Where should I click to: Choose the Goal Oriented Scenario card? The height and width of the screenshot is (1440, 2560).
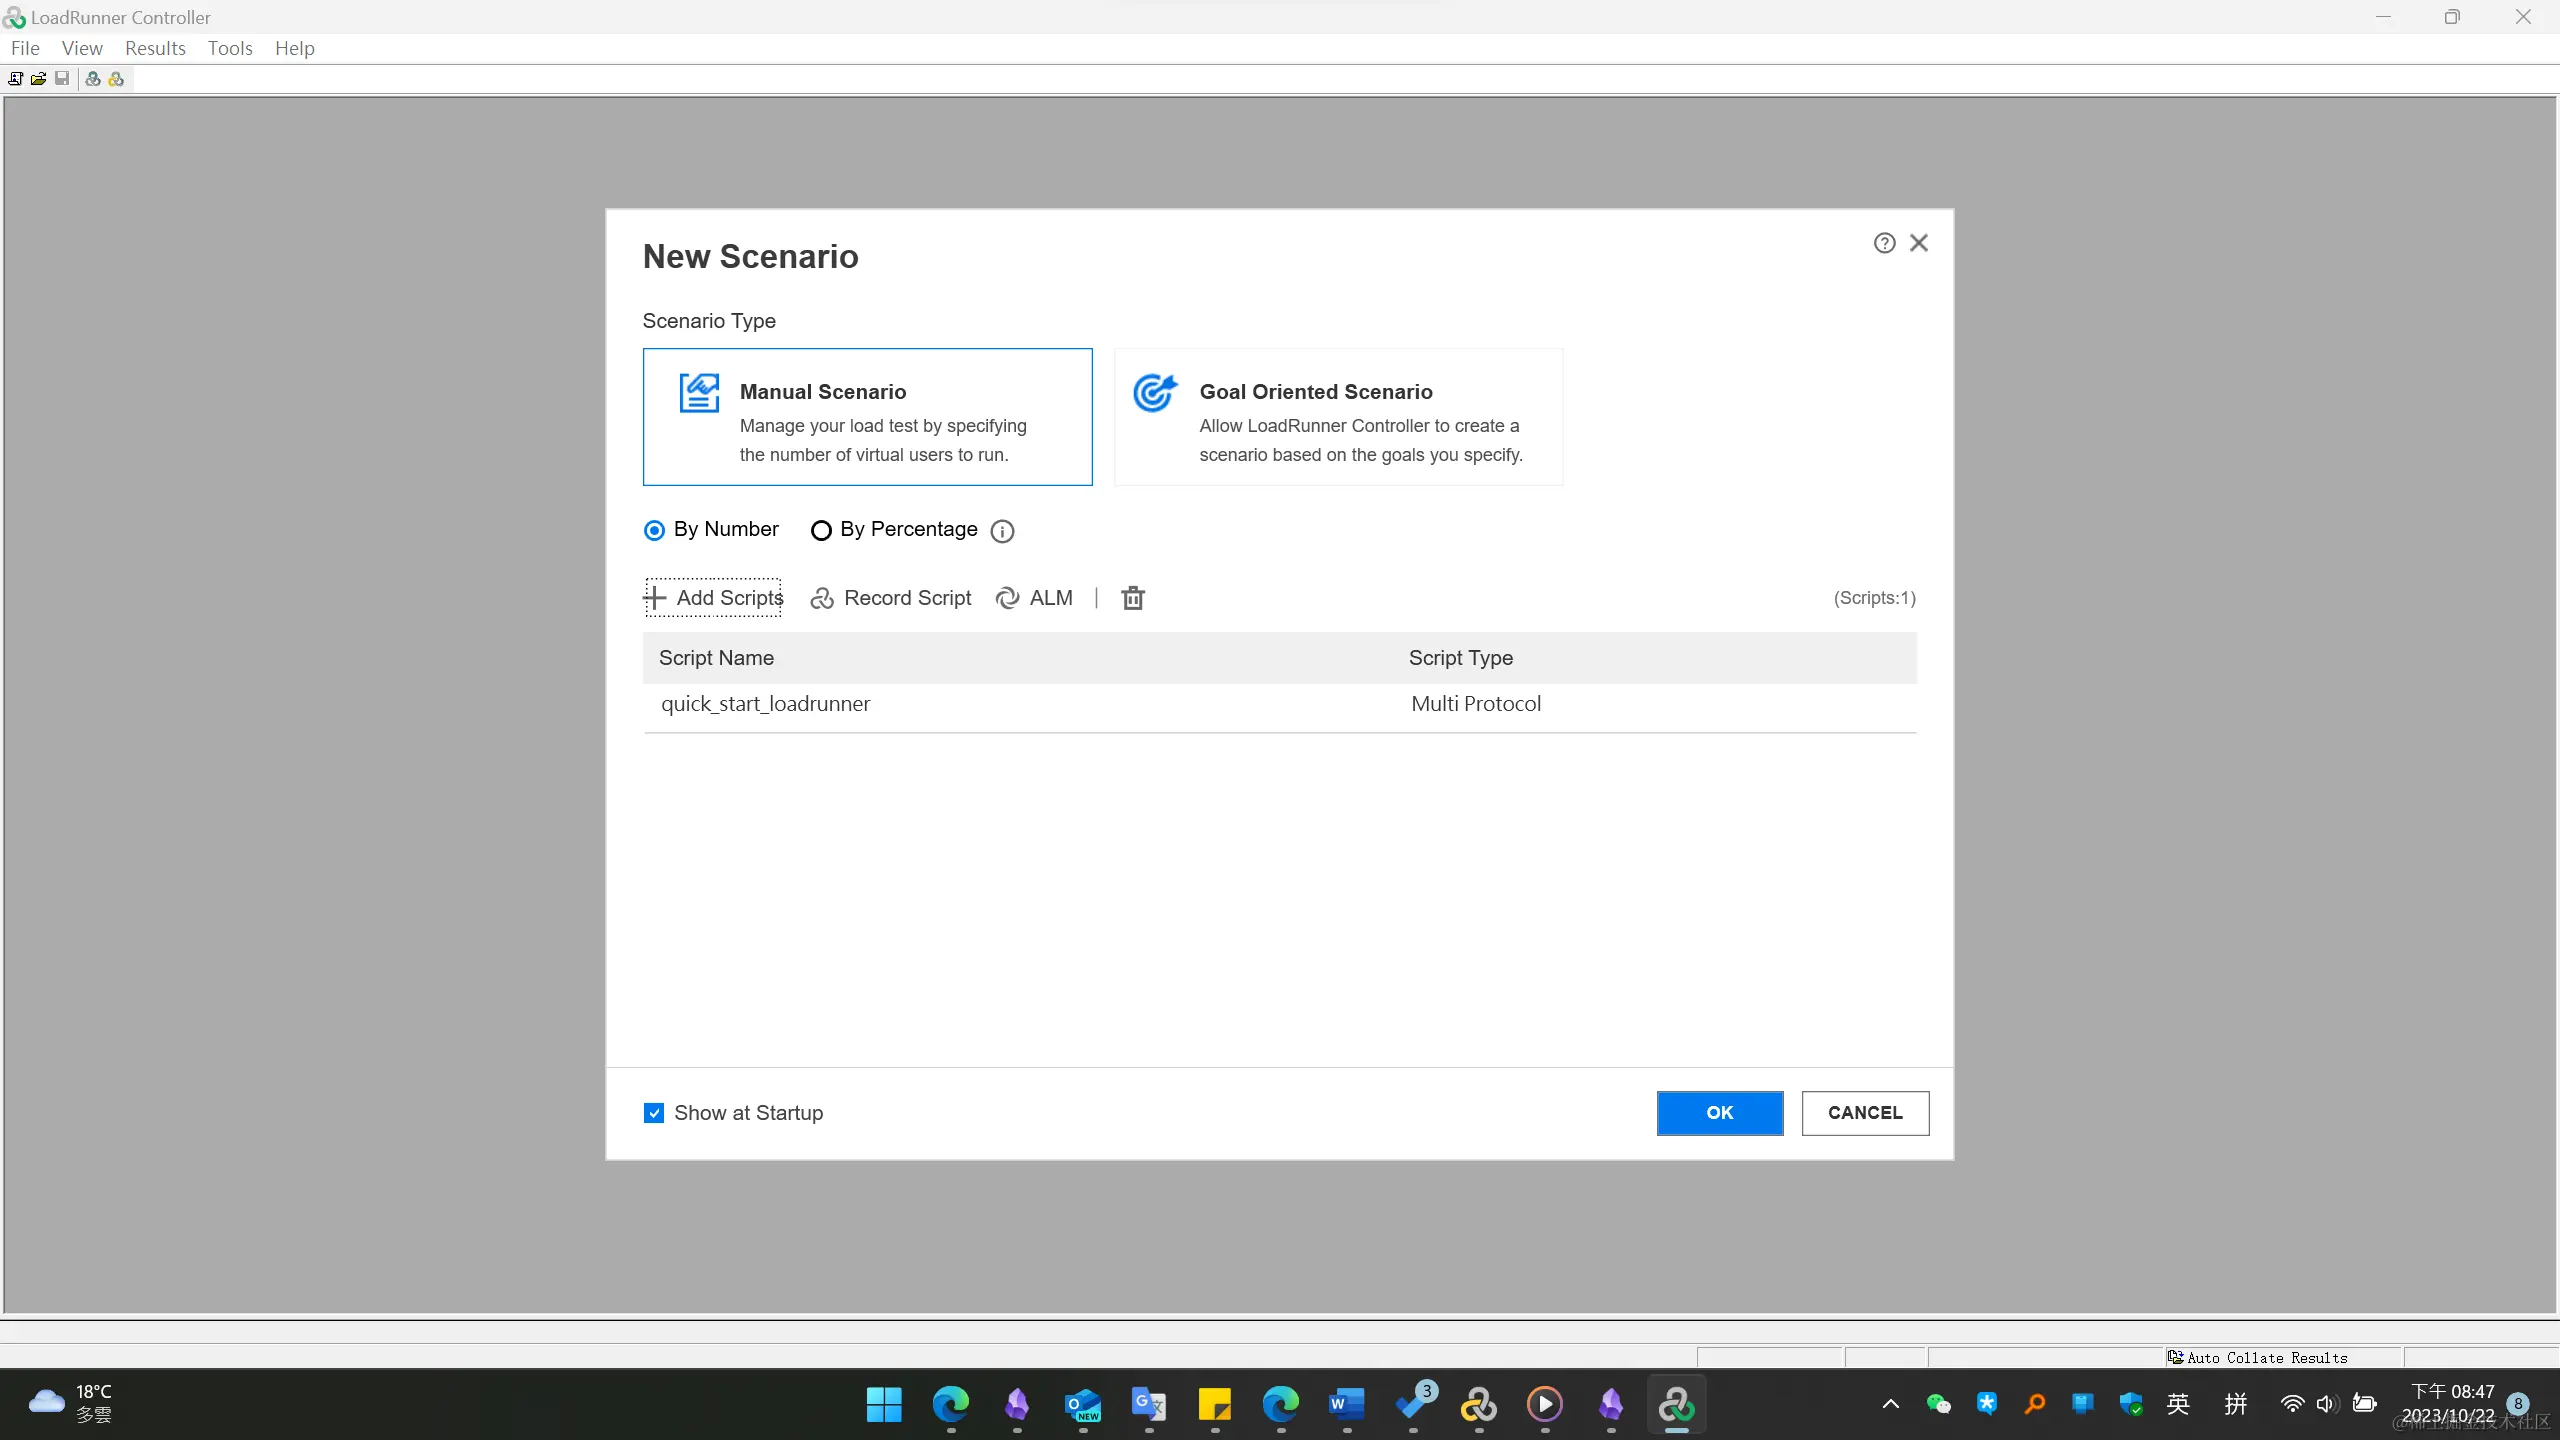1339,417
